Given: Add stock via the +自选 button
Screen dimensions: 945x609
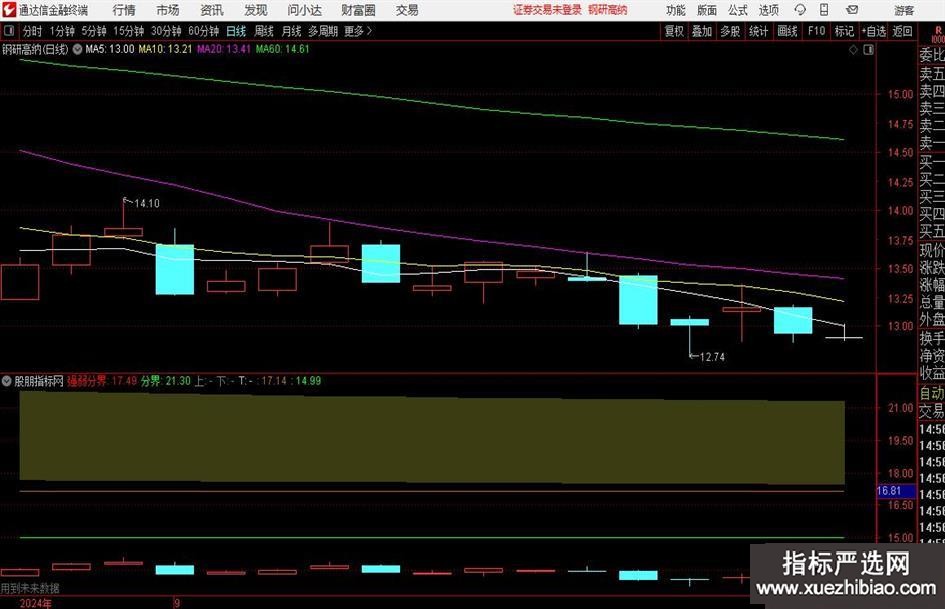Looking at the screenshot, I should (874, 31).
